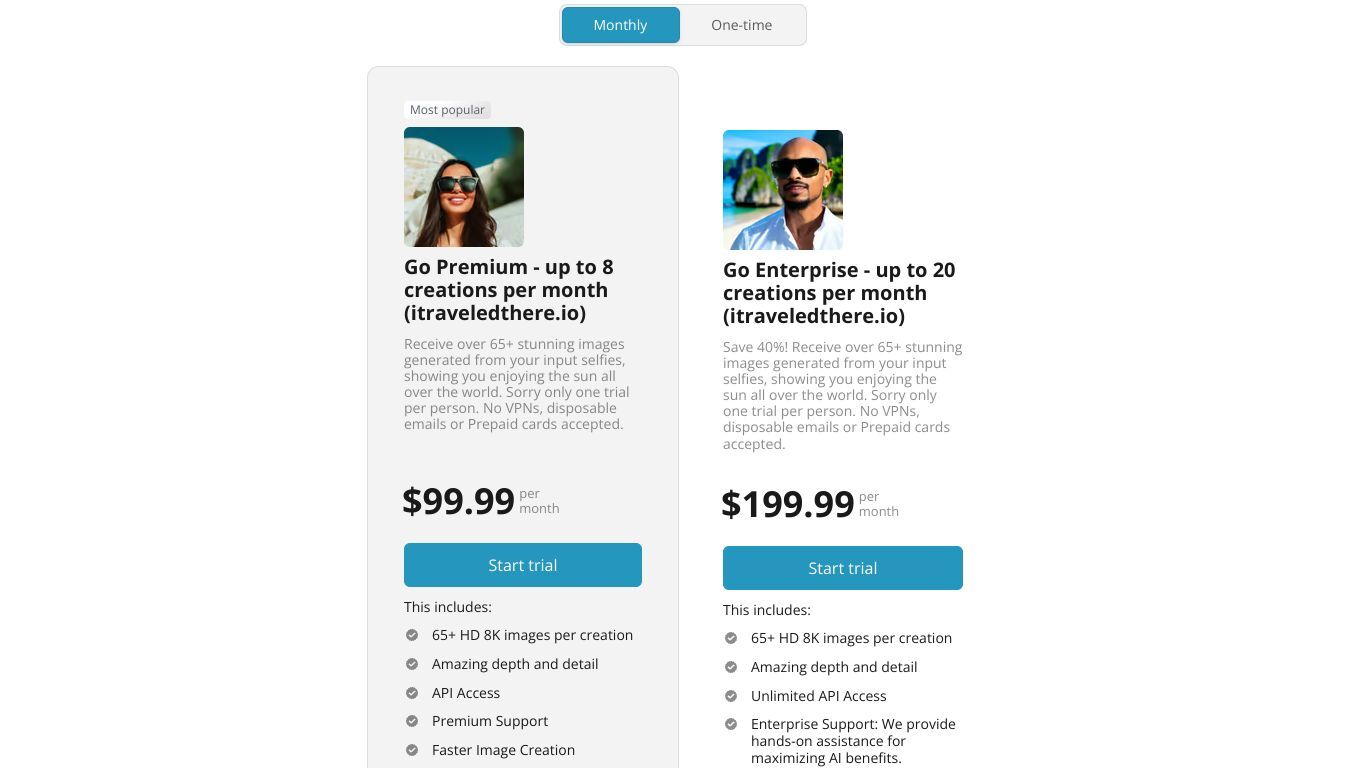Click the Go Premium plan heading

509,290
